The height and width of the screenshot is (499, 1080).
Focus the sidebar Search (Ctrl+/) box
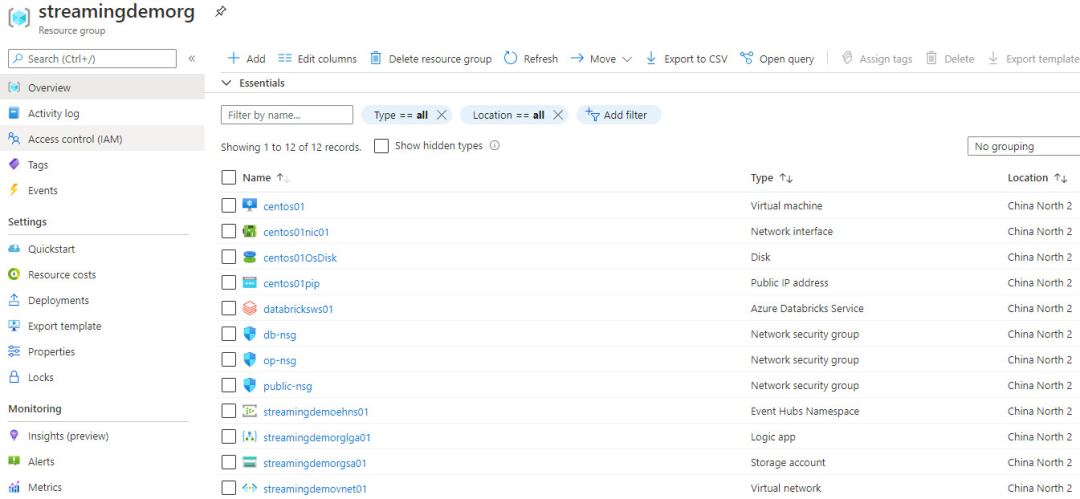tap(92, 59)
